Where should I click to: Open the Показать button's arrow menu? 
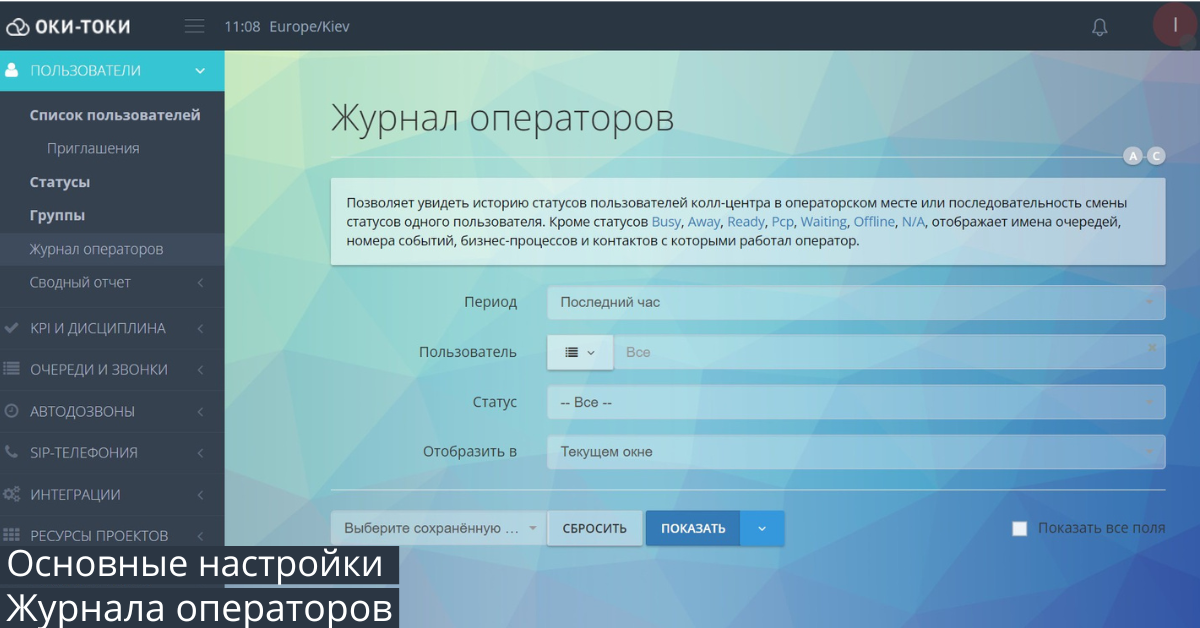point(762,528)
